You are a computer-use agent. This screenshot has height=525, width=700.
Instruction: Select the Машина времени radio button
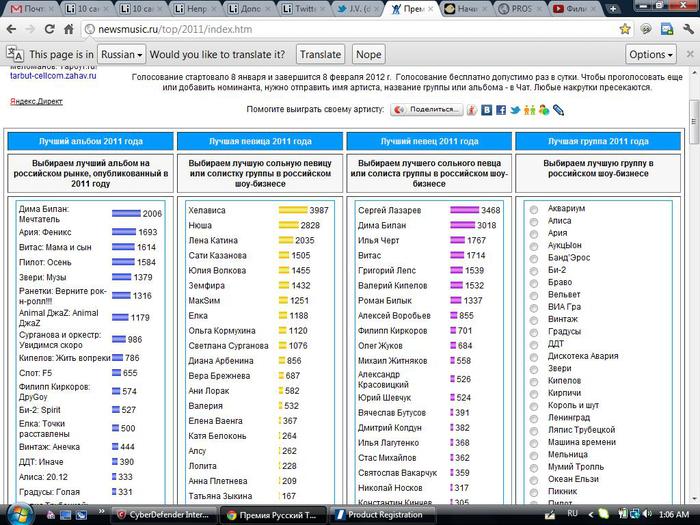533,443
